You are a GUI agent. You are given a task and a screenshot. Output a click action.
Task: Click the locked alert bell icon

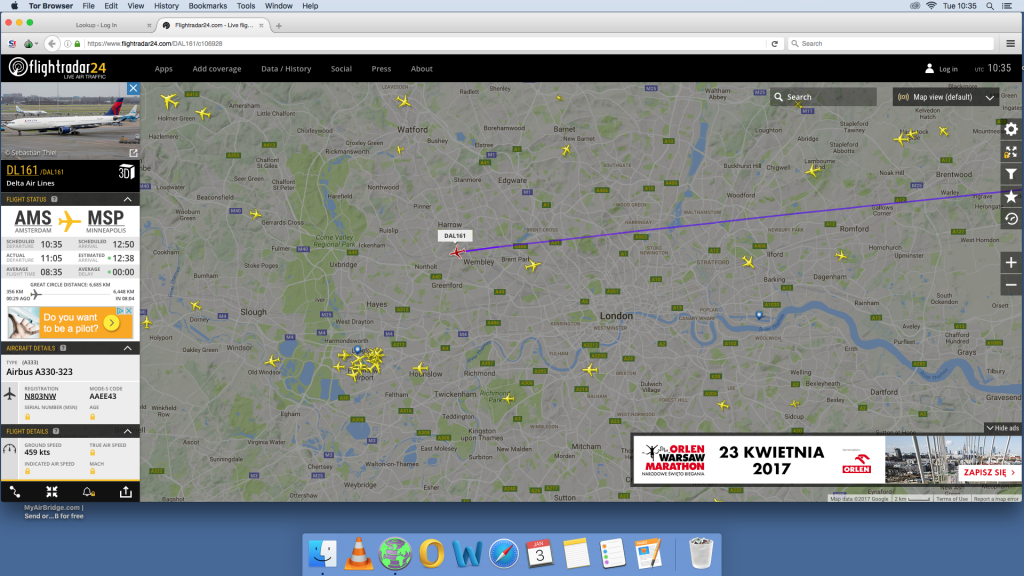88,492
